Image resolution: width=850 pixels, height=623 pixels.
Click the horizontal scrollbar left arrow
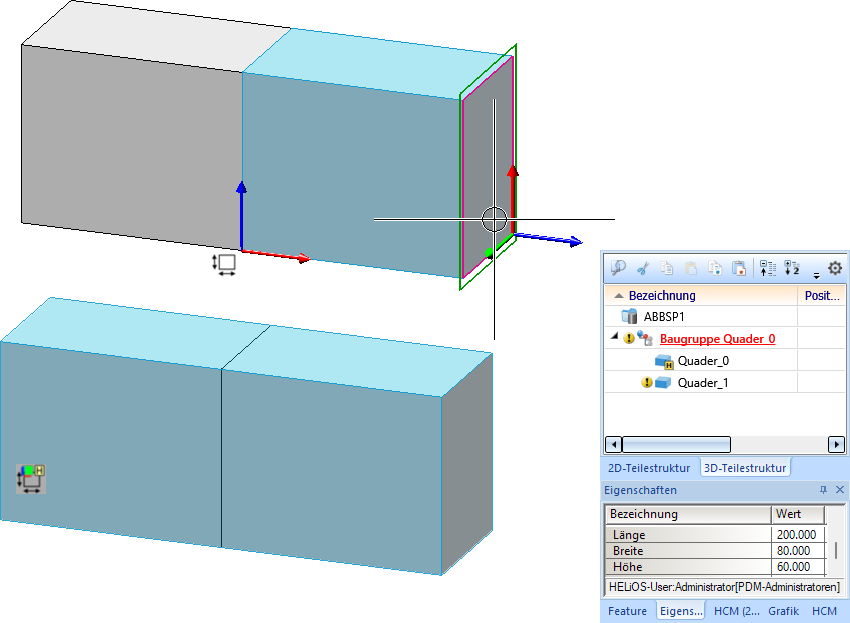coord(614,445)
